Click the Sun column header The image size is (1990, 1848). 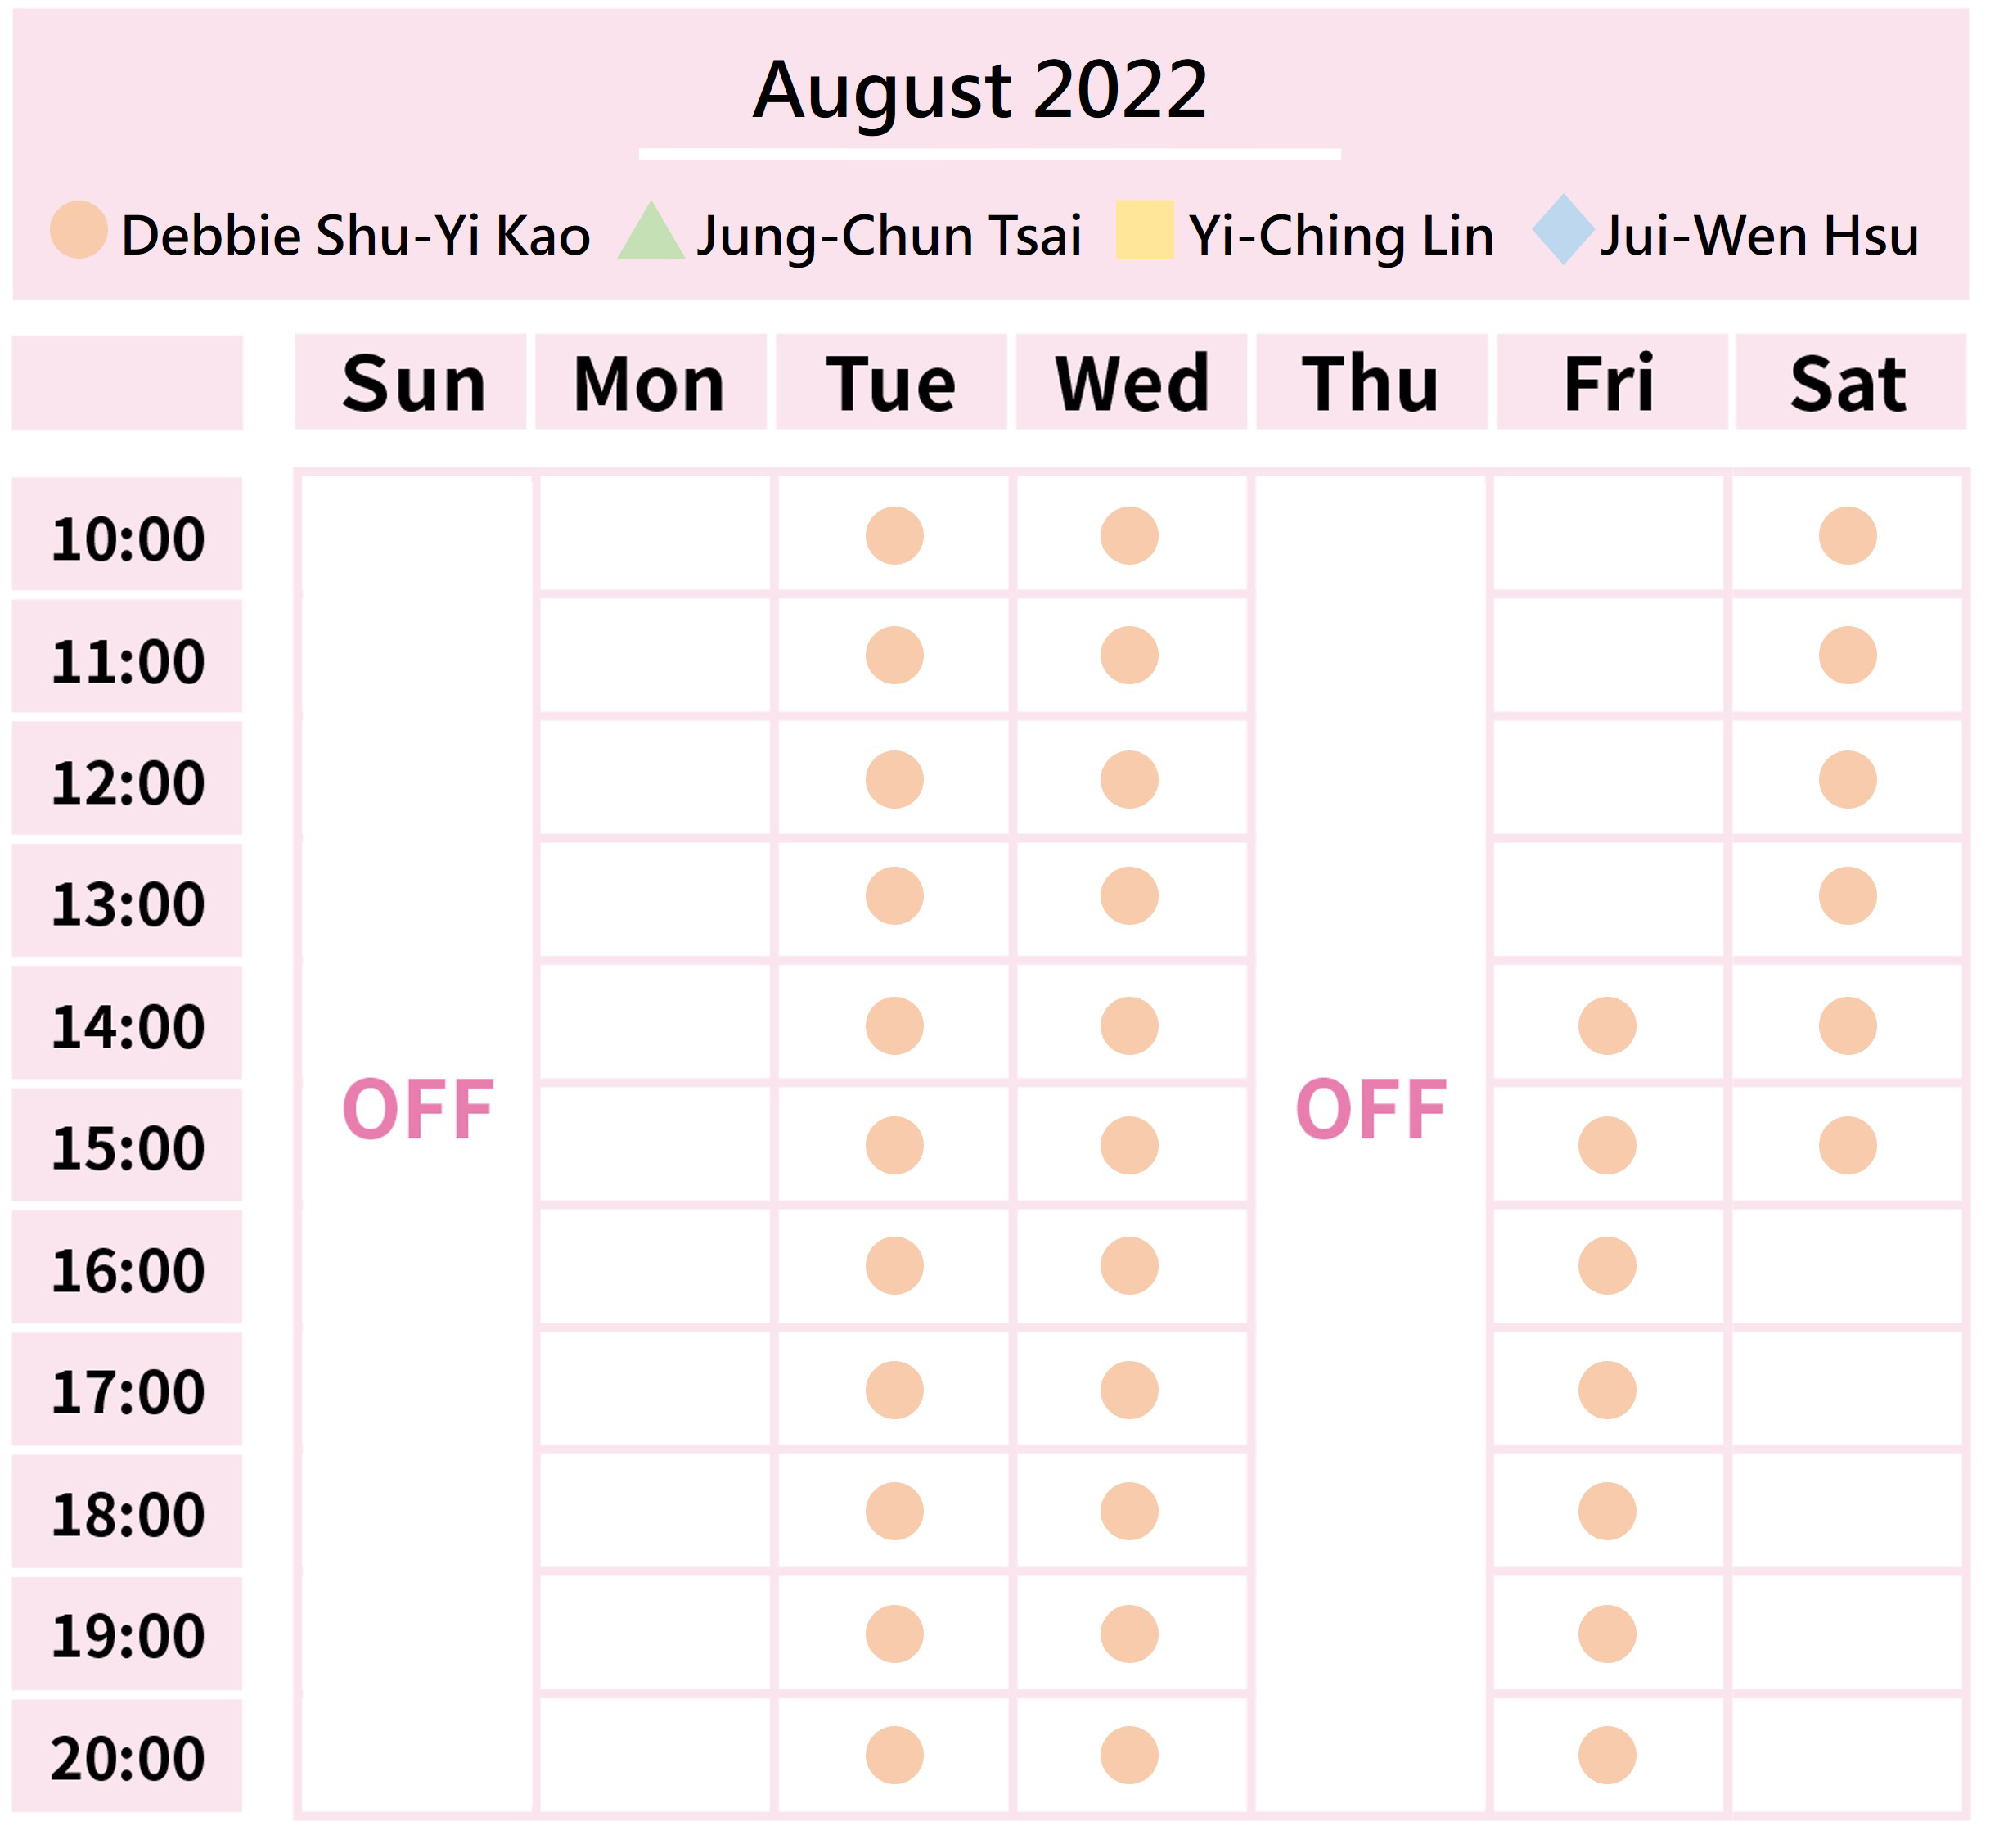pyautogui.click(x=411, y=383)
